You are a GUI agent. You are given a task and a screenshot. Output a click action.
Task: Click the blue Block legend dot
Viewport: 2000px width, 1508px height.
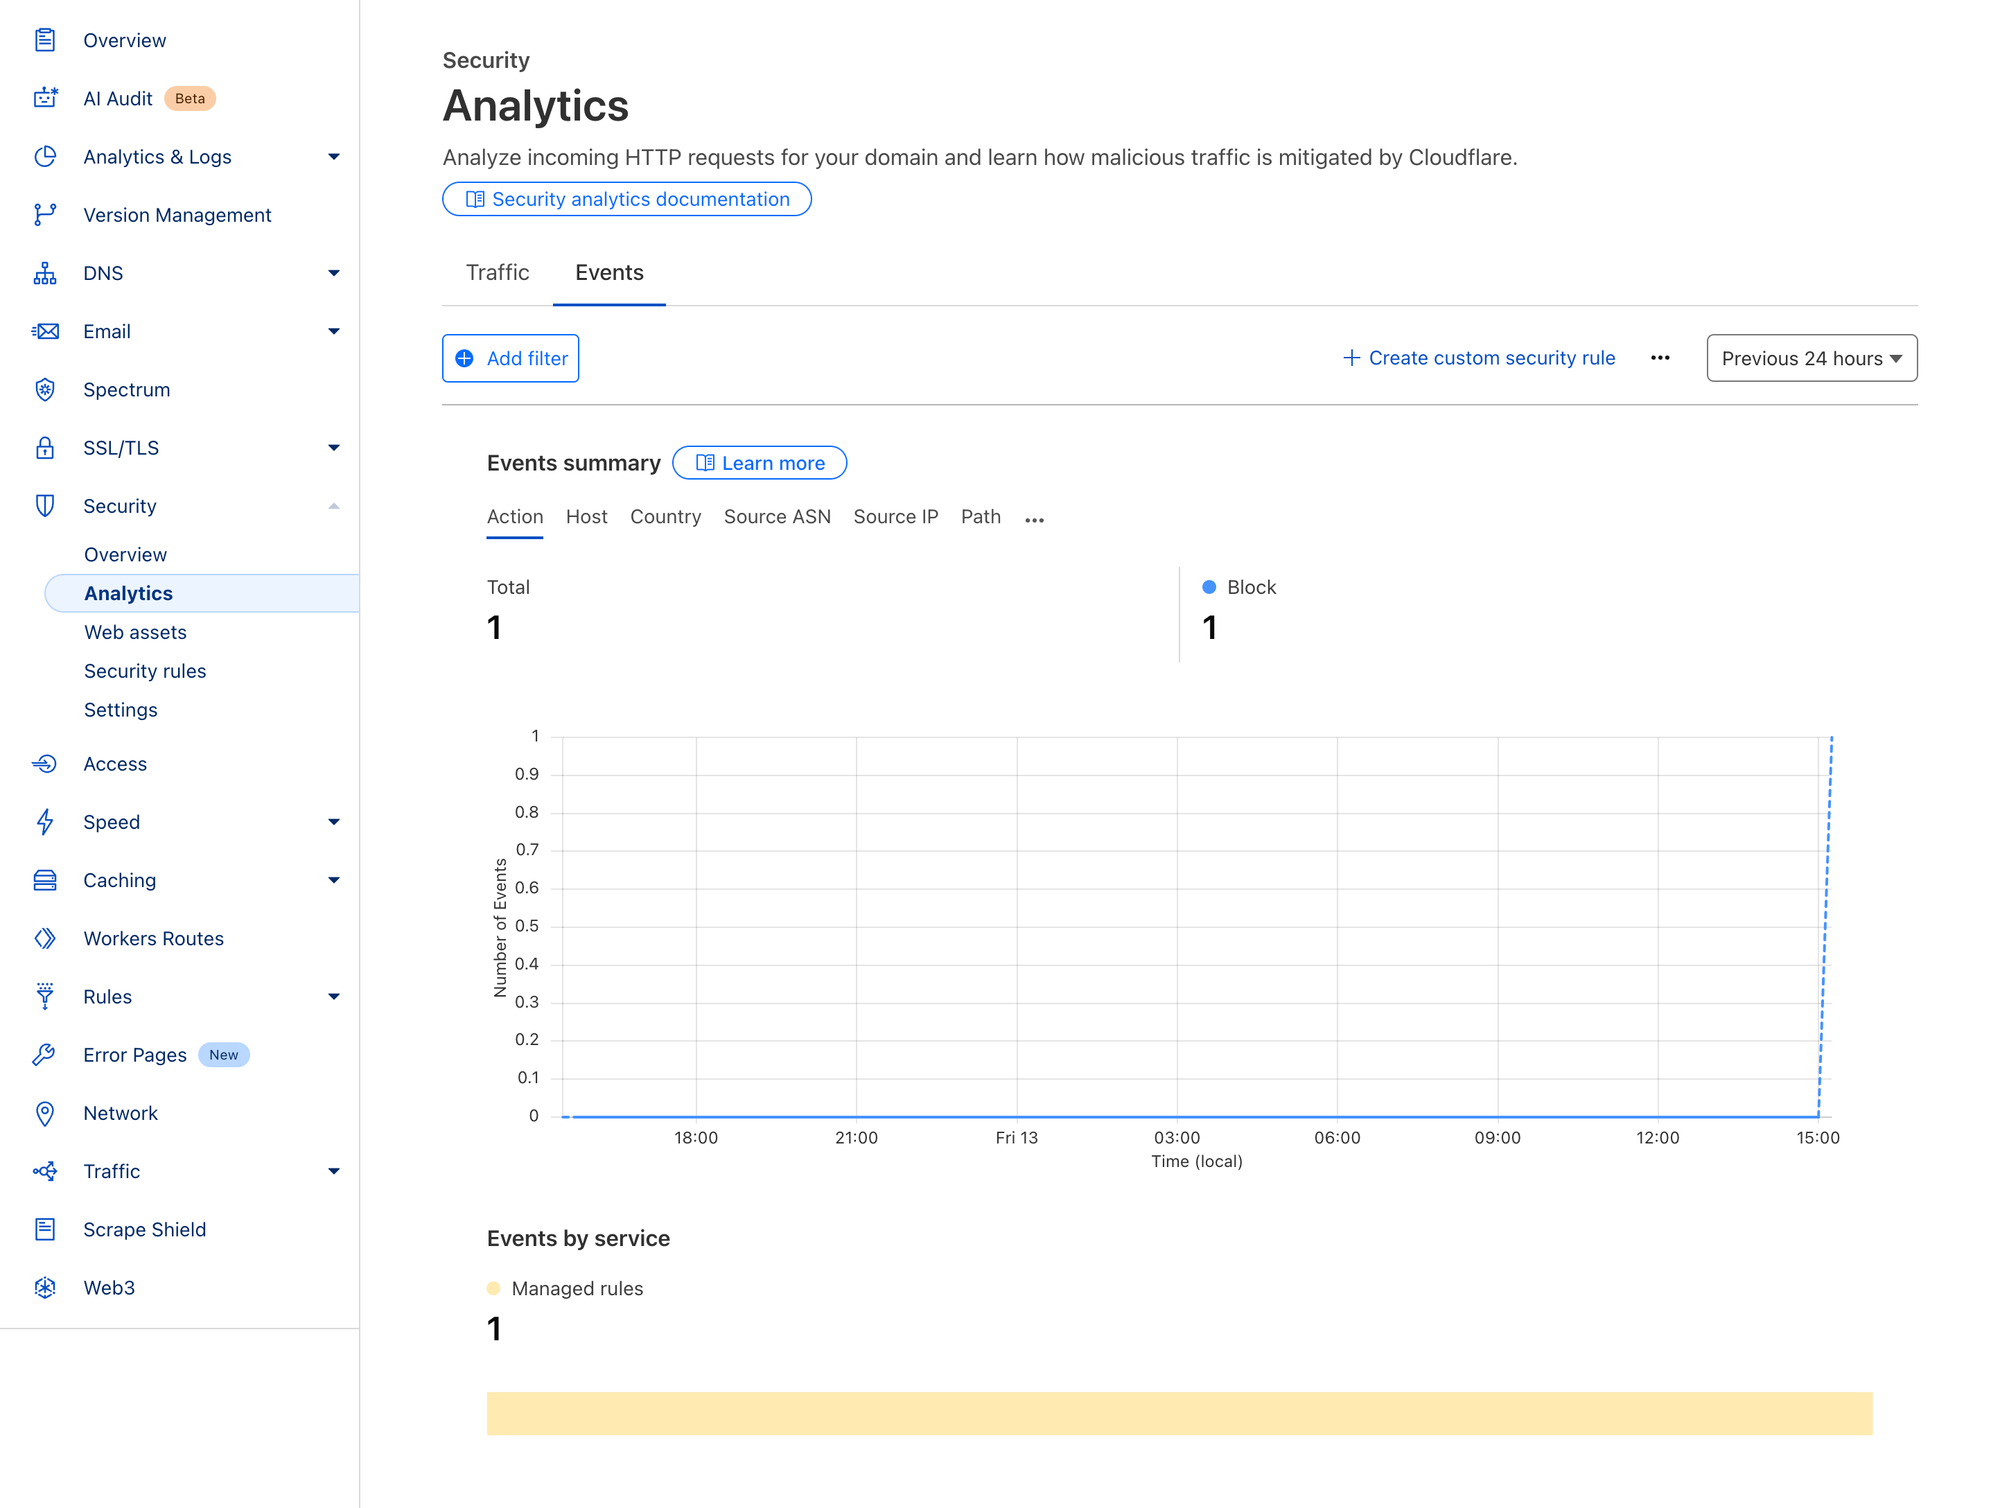tap(1209, 587)
